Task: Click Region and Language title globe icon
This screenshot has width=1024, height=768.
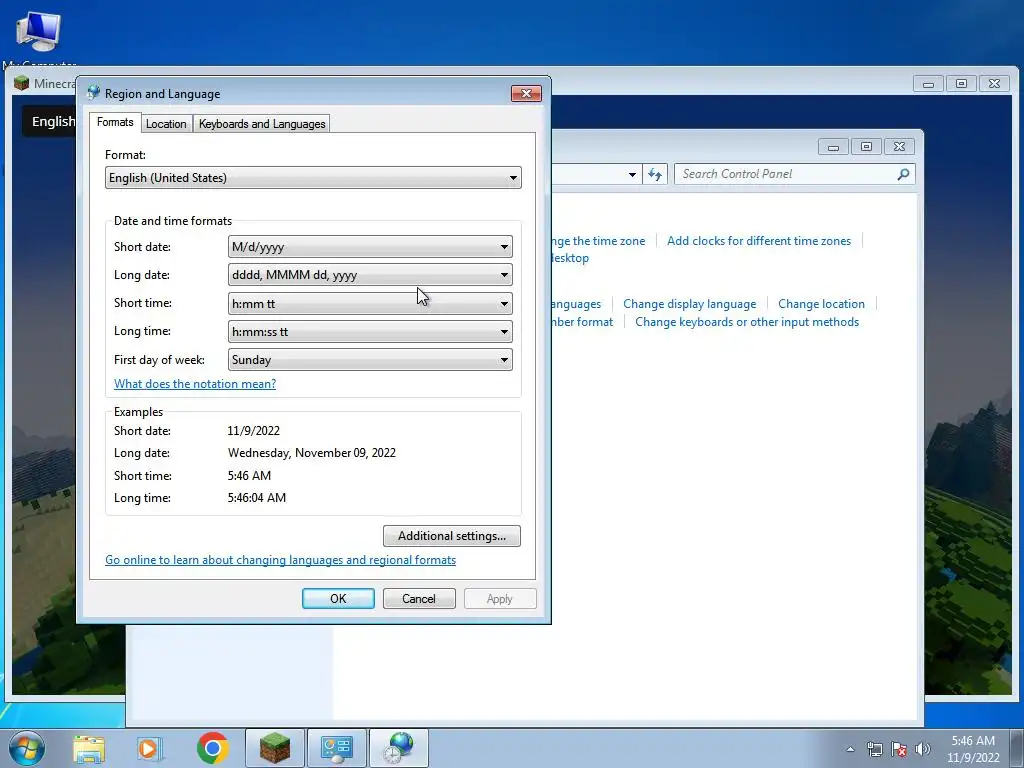Action: pyautogui.click(x=93, y=93)
